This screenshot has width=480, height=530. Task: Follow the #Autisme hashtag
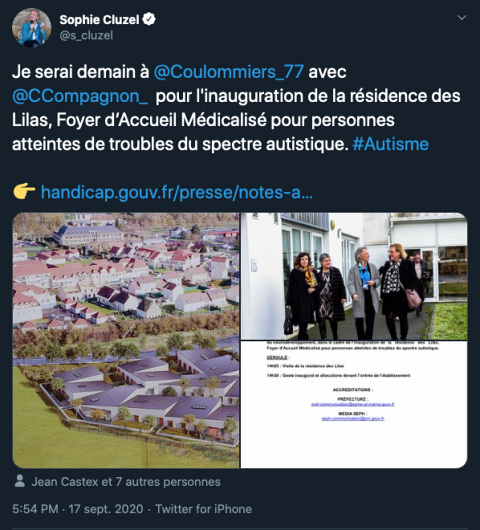pos(390,144)
